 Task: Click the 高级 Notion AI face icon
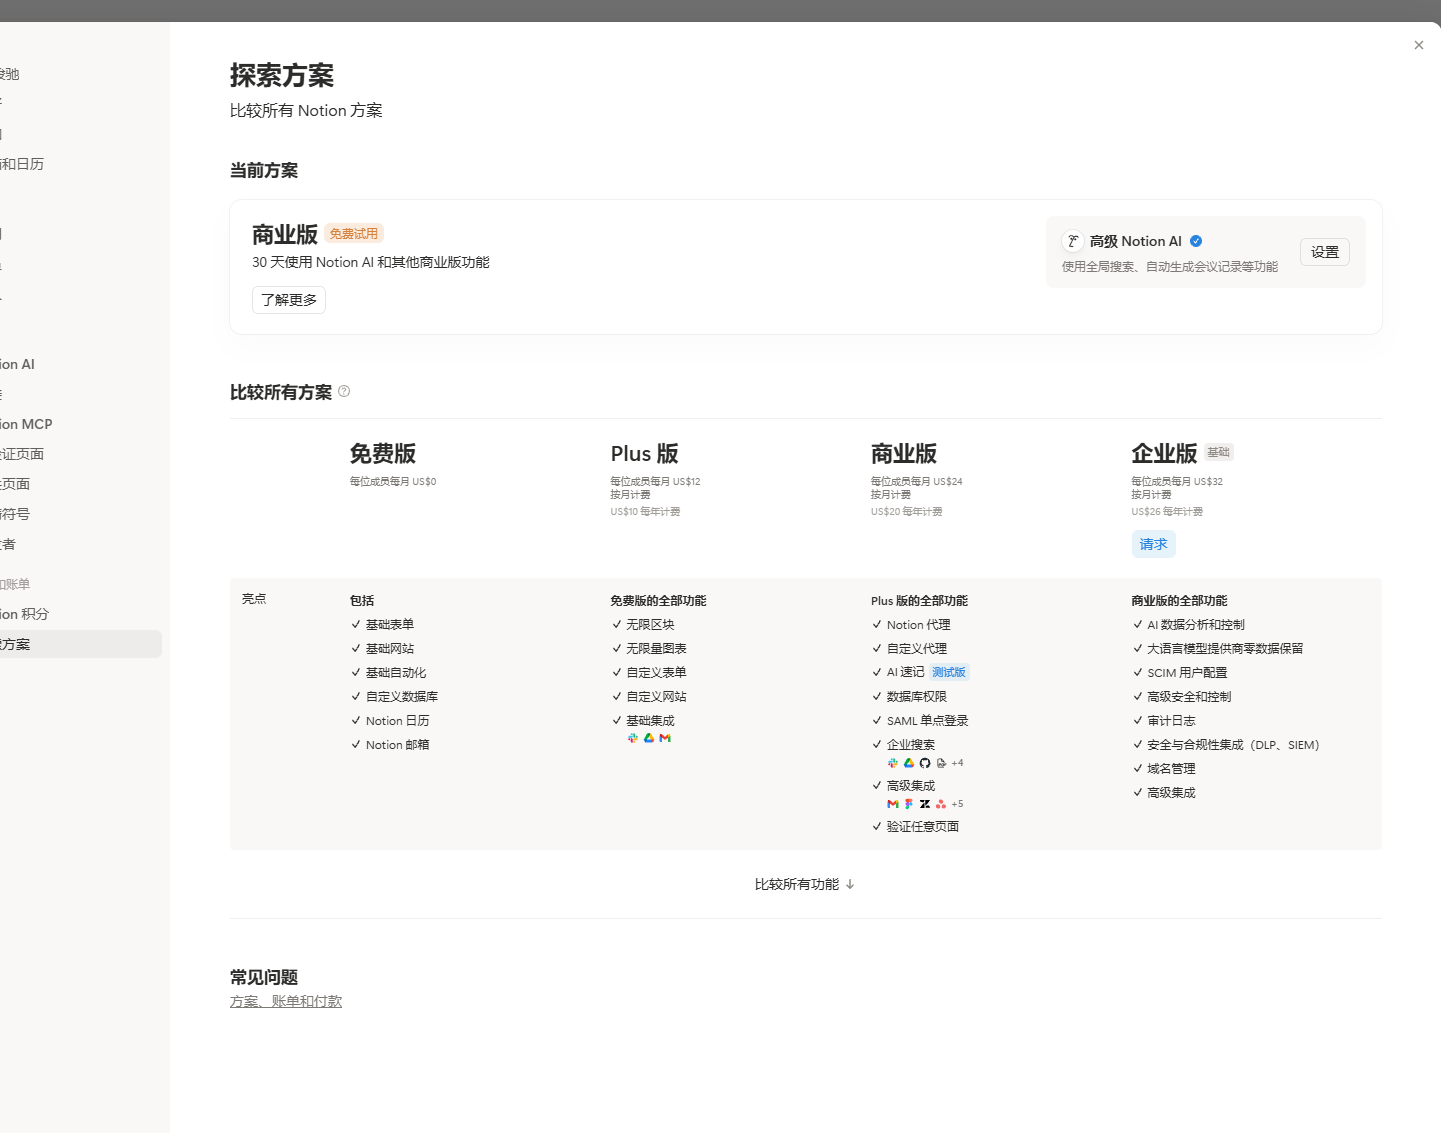click(x=1073, y=241)
